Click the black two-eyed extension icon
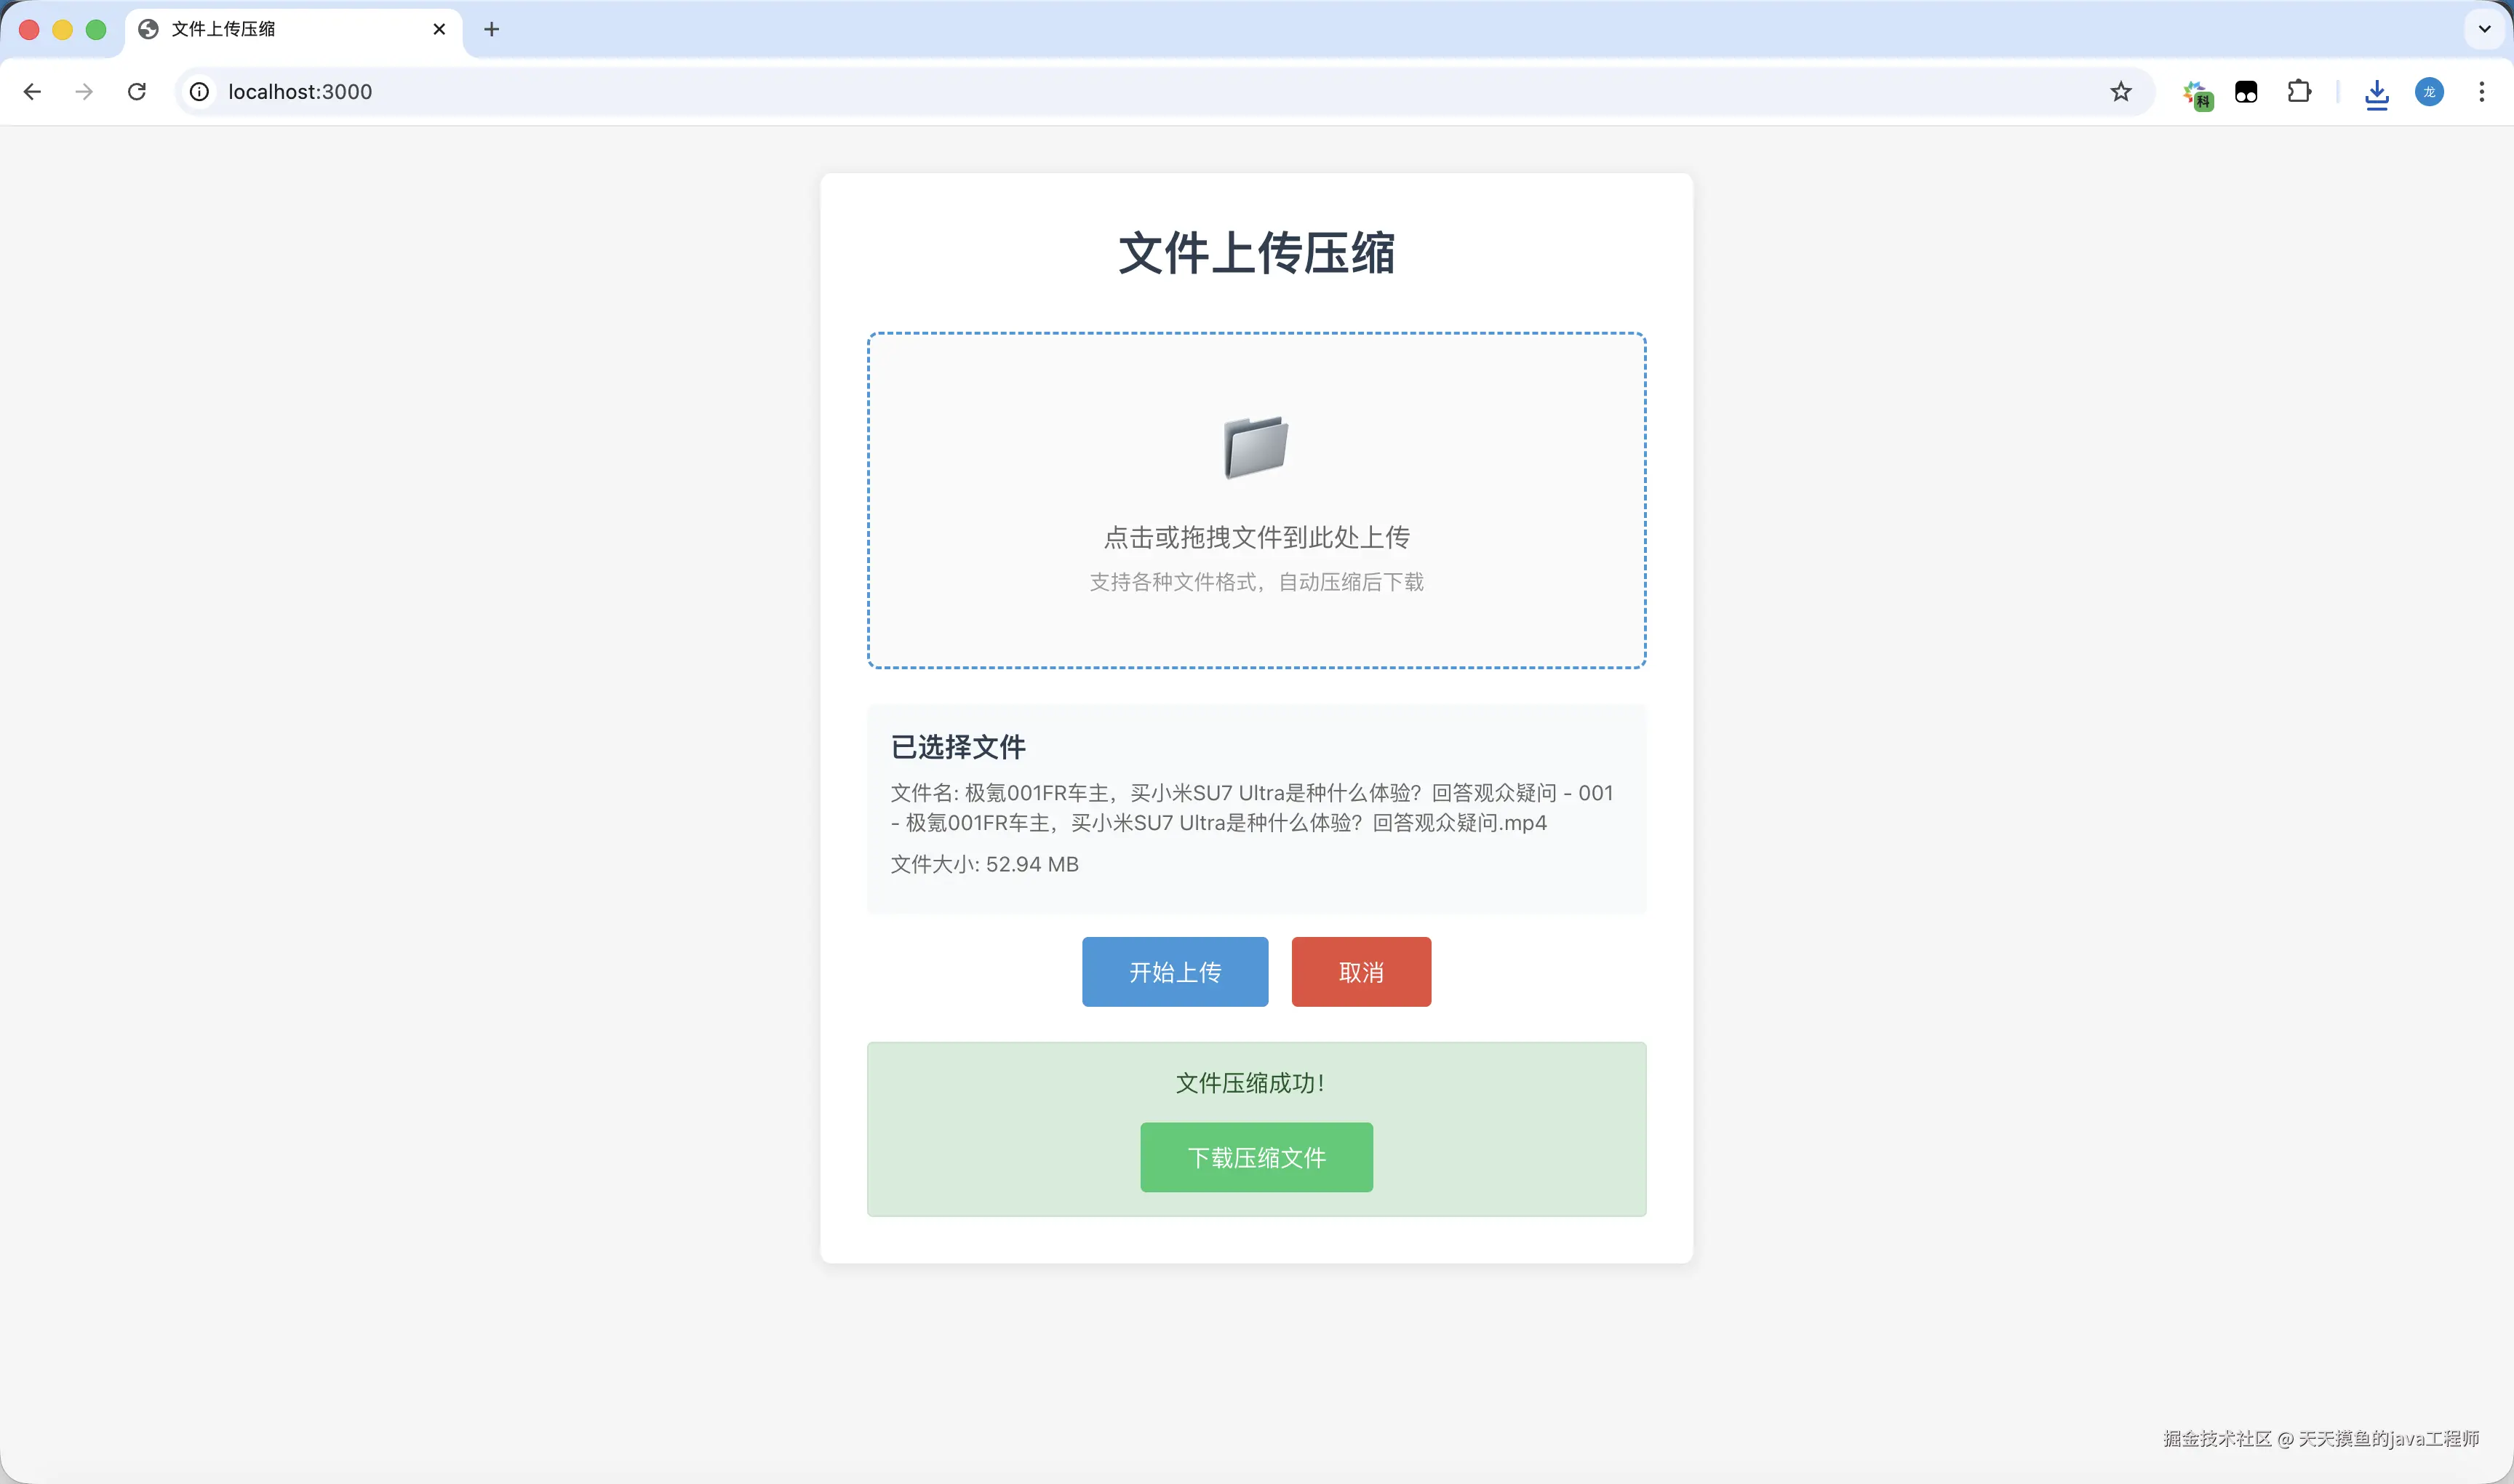The image size is (2514, 1484). 2246,92
